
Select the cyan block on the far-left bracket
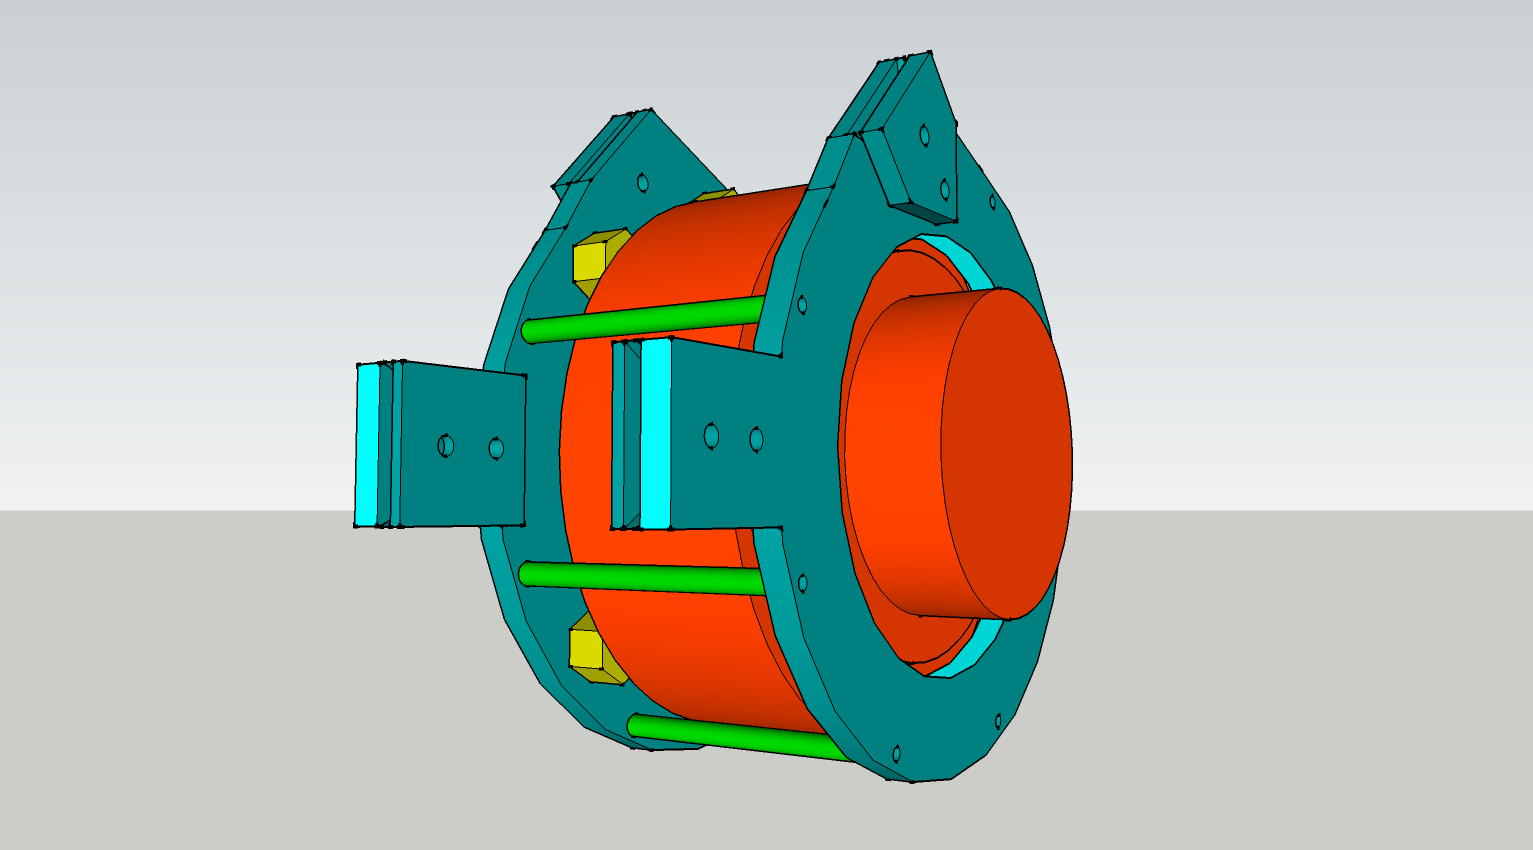[367, 445]
